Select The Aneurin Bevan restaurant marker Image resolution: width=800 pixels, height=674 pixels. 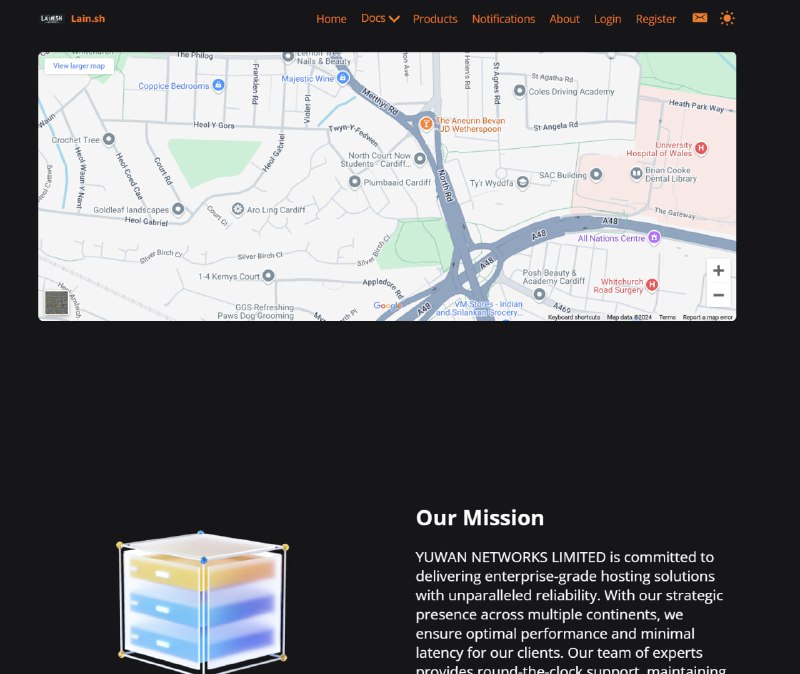click(426, 123)
